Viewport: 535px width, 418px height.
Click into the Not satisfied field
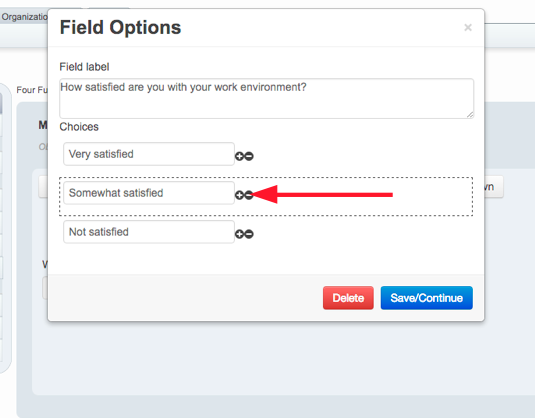149,232
